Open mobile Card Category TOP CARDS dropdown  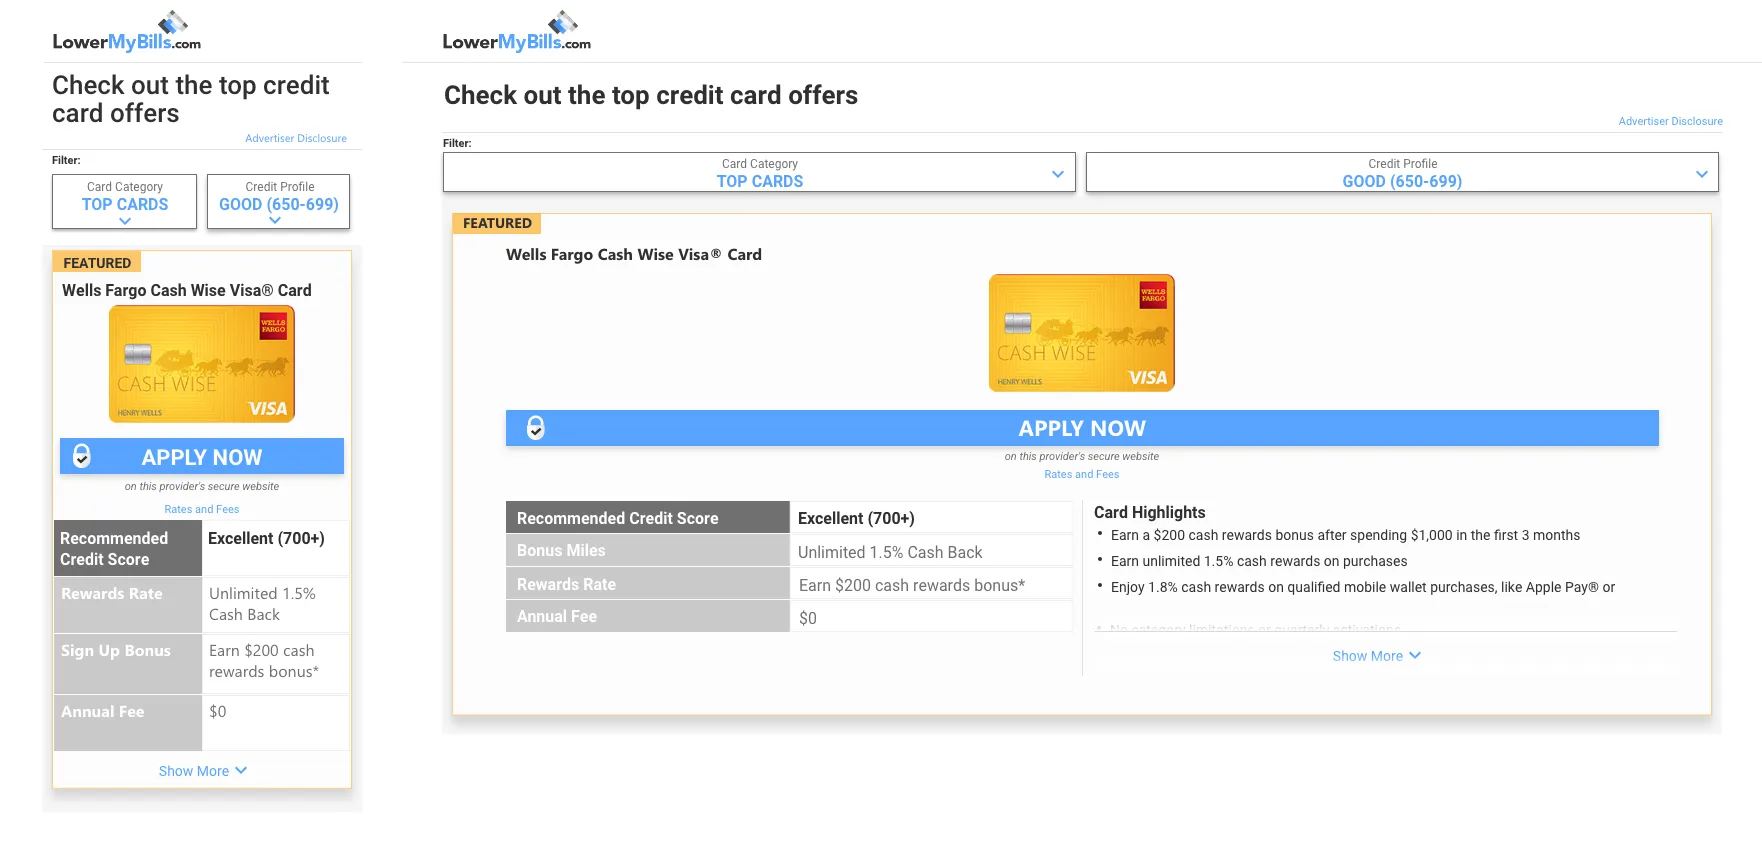[x=125, y=202]
